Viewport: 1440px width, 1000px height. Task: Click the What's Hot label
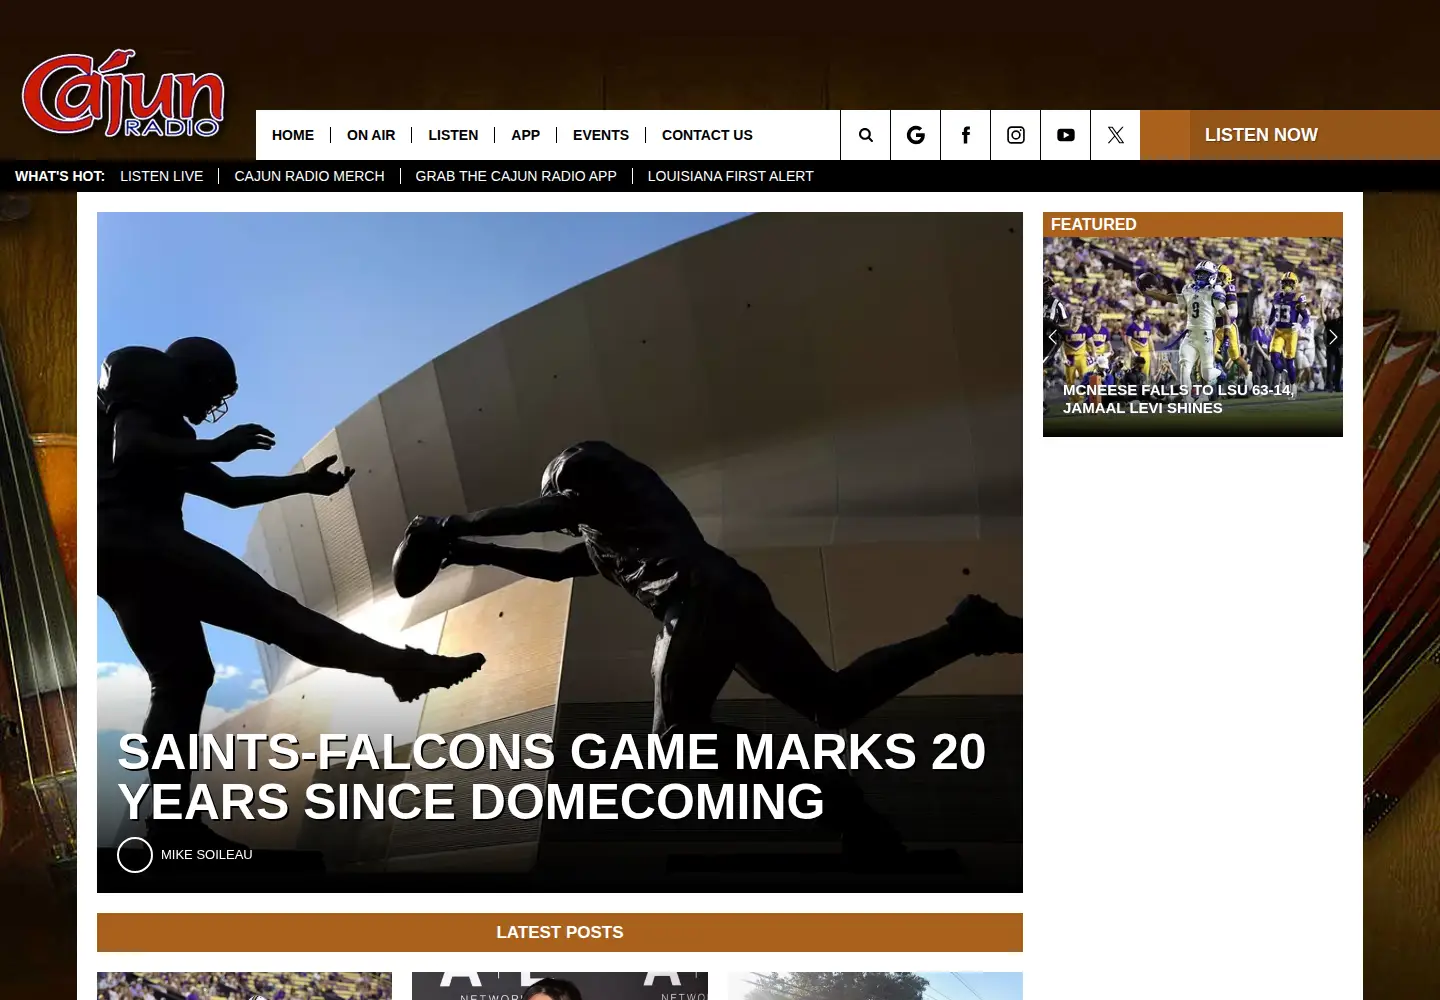tap(60, 176)
